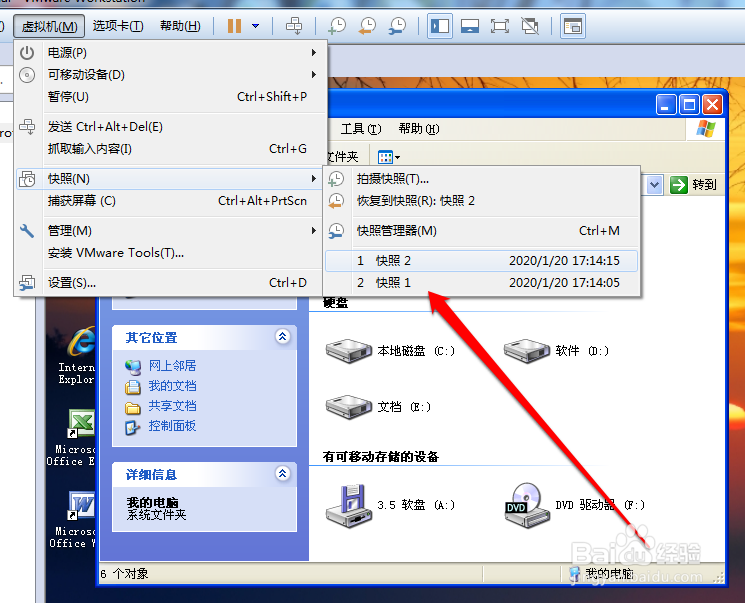Click the power icon beside 电源(P)
This screenshot has height=603, width=745.
tap(27, 52)
